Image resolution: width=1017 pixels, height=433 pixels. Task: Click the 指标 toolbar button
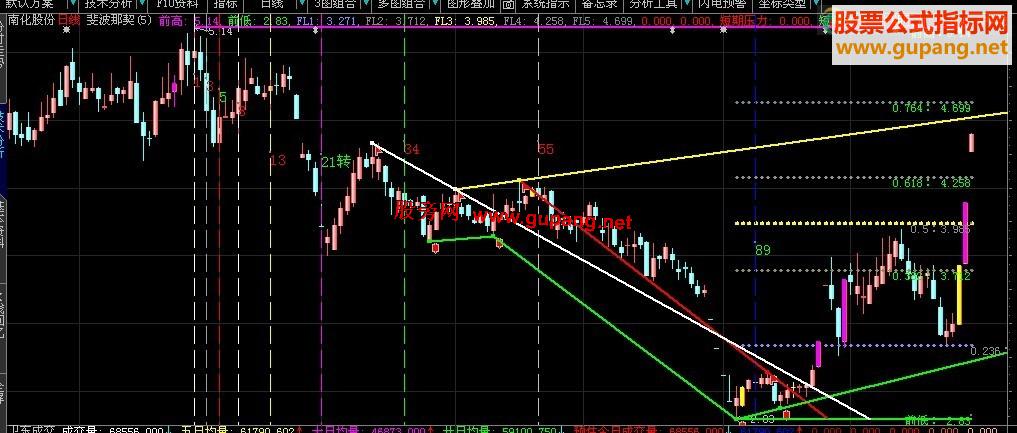point(225,4)
